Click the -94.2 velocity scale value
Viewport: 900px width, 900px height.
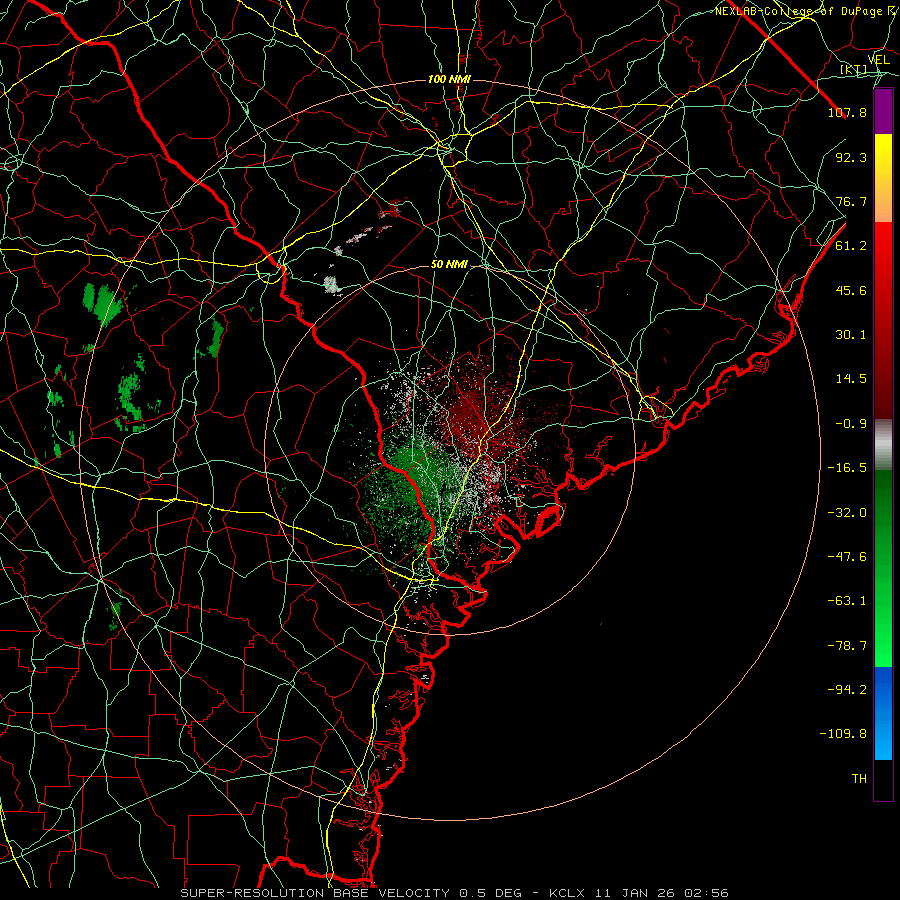(847, 690)
